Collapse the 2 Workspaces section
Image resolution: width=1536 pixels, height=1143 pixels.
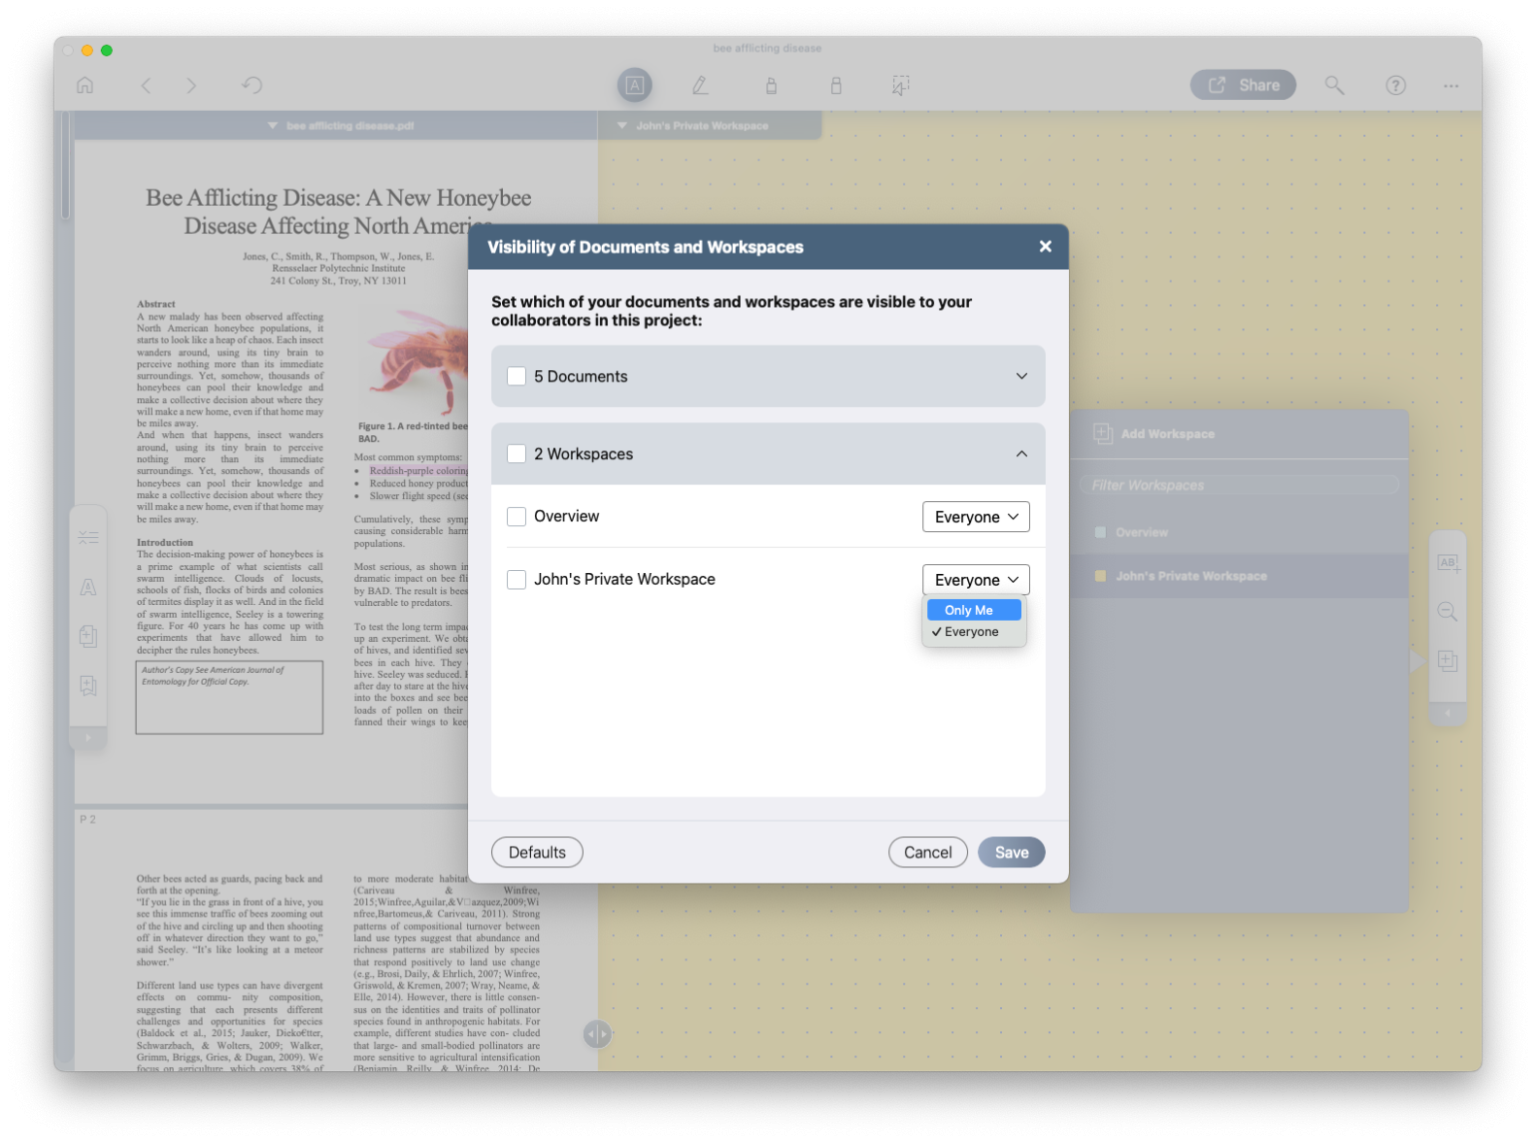pos(1021,453)
